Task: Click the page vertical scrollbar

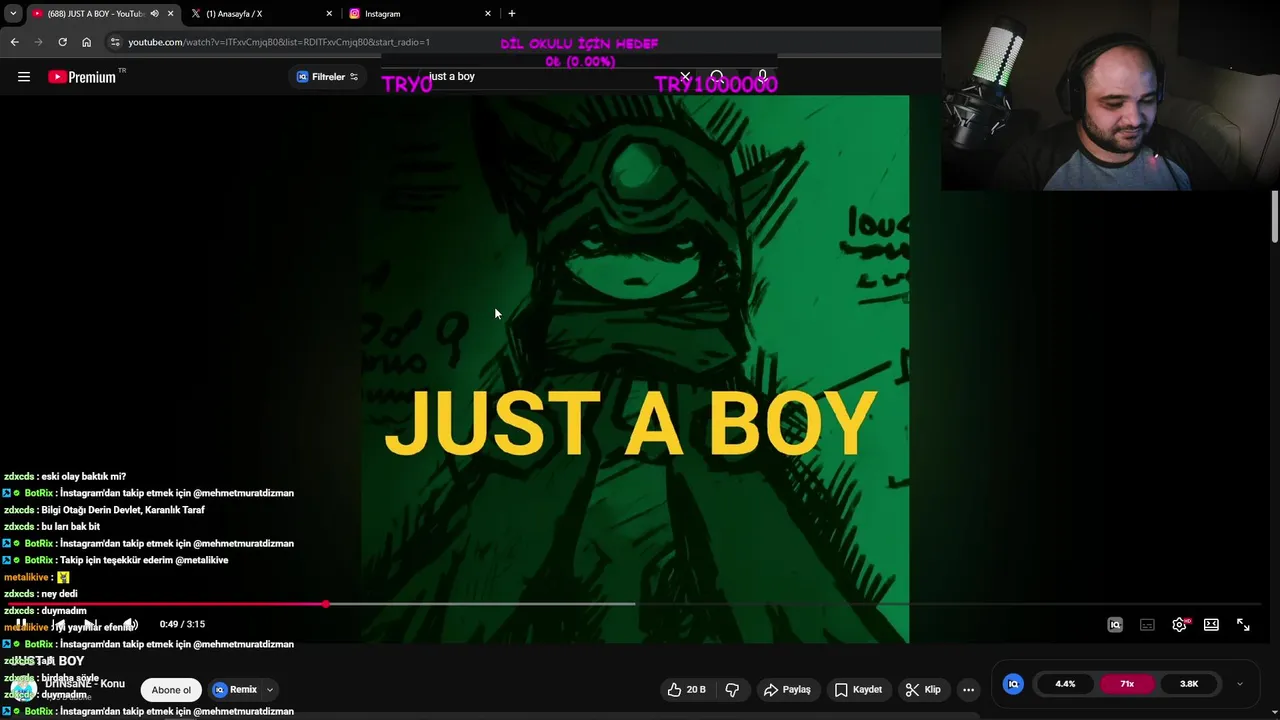Action: [1274, 215]
